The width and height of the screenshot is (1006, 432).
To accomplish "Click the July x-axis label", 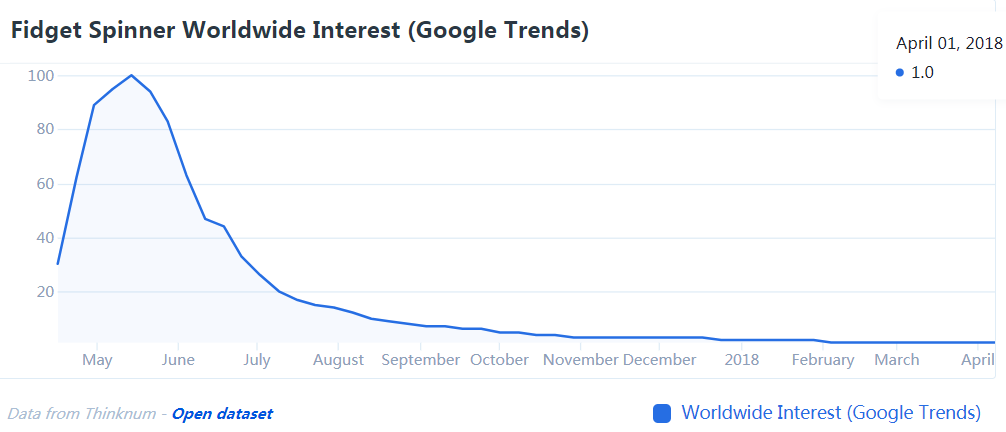I will [257, 359].
